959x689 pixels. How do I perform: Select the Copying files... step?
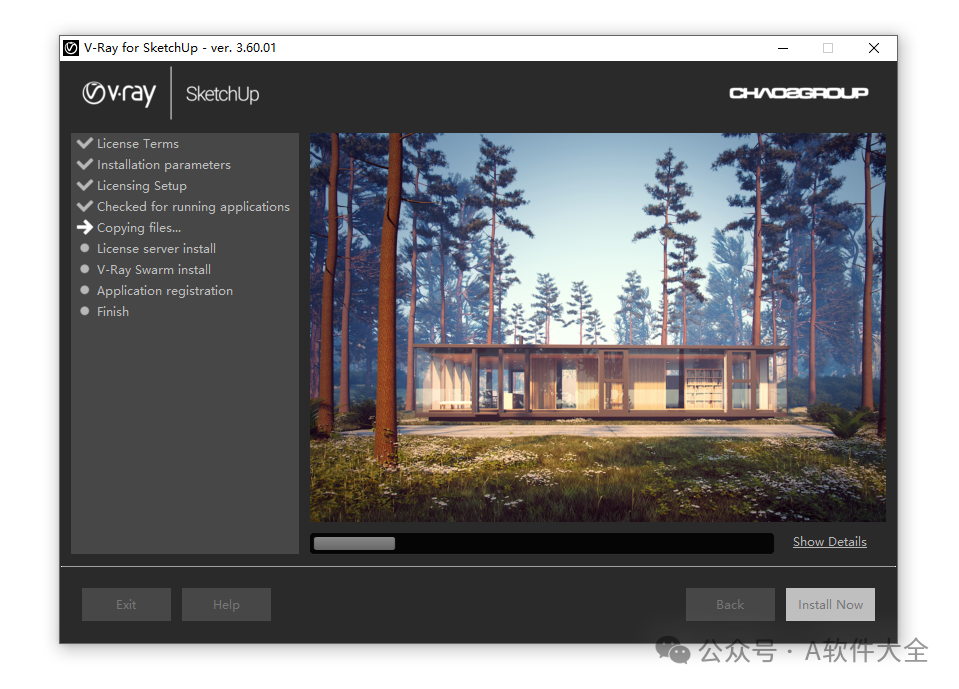click(139, 228)
